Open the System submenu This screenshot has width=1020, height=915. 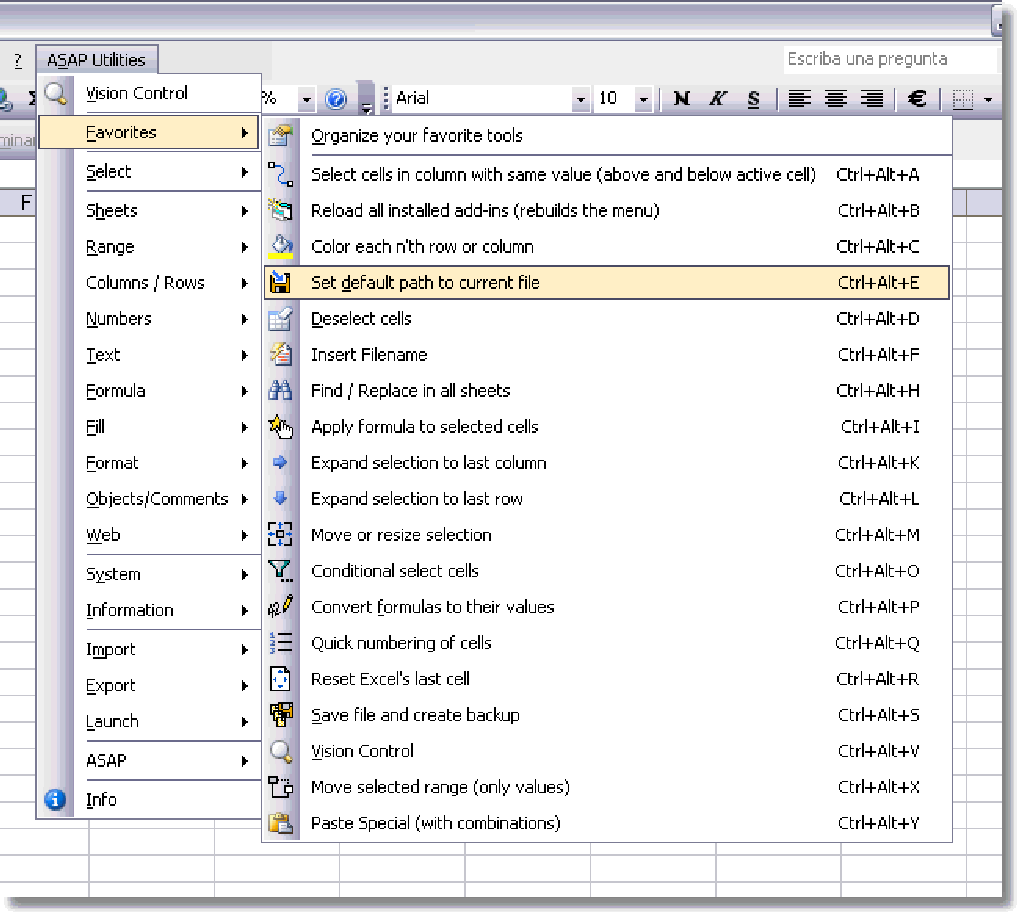[150, 574]
